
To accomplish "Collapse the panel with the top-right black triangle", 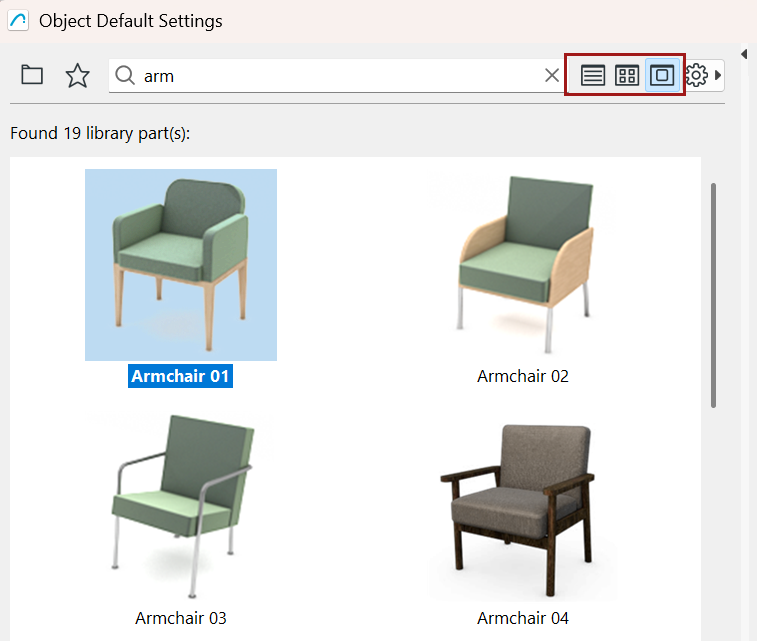I will coord(744,54).
